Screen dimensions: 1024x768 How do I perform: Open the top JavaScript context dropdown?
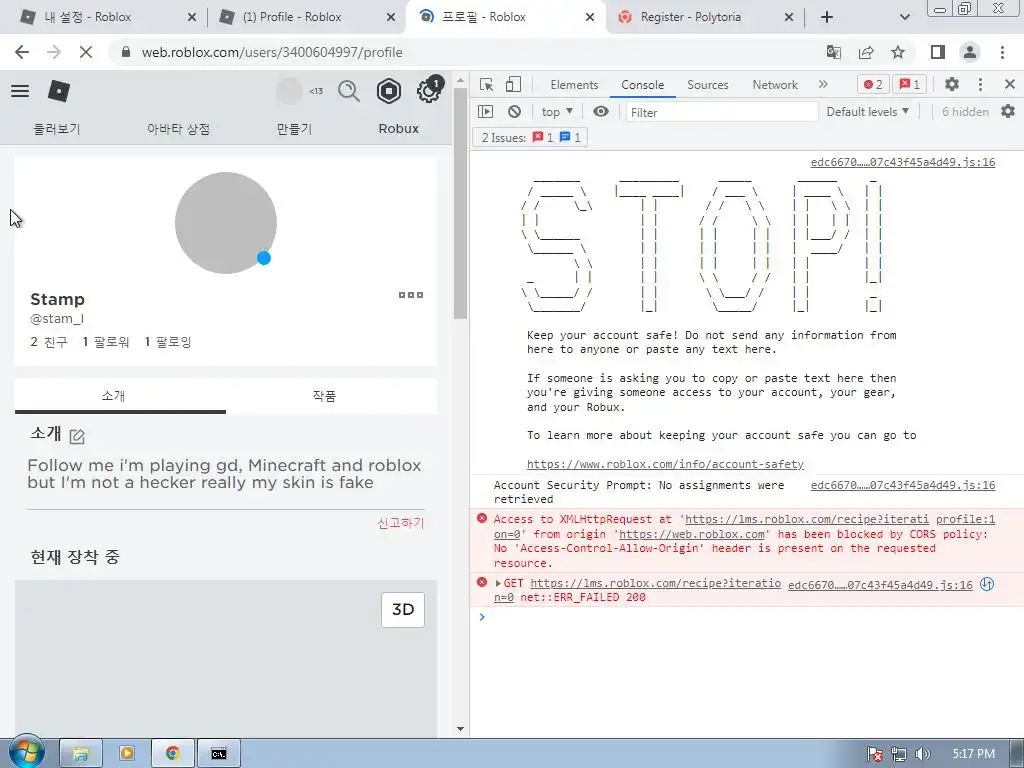[557, 112]
